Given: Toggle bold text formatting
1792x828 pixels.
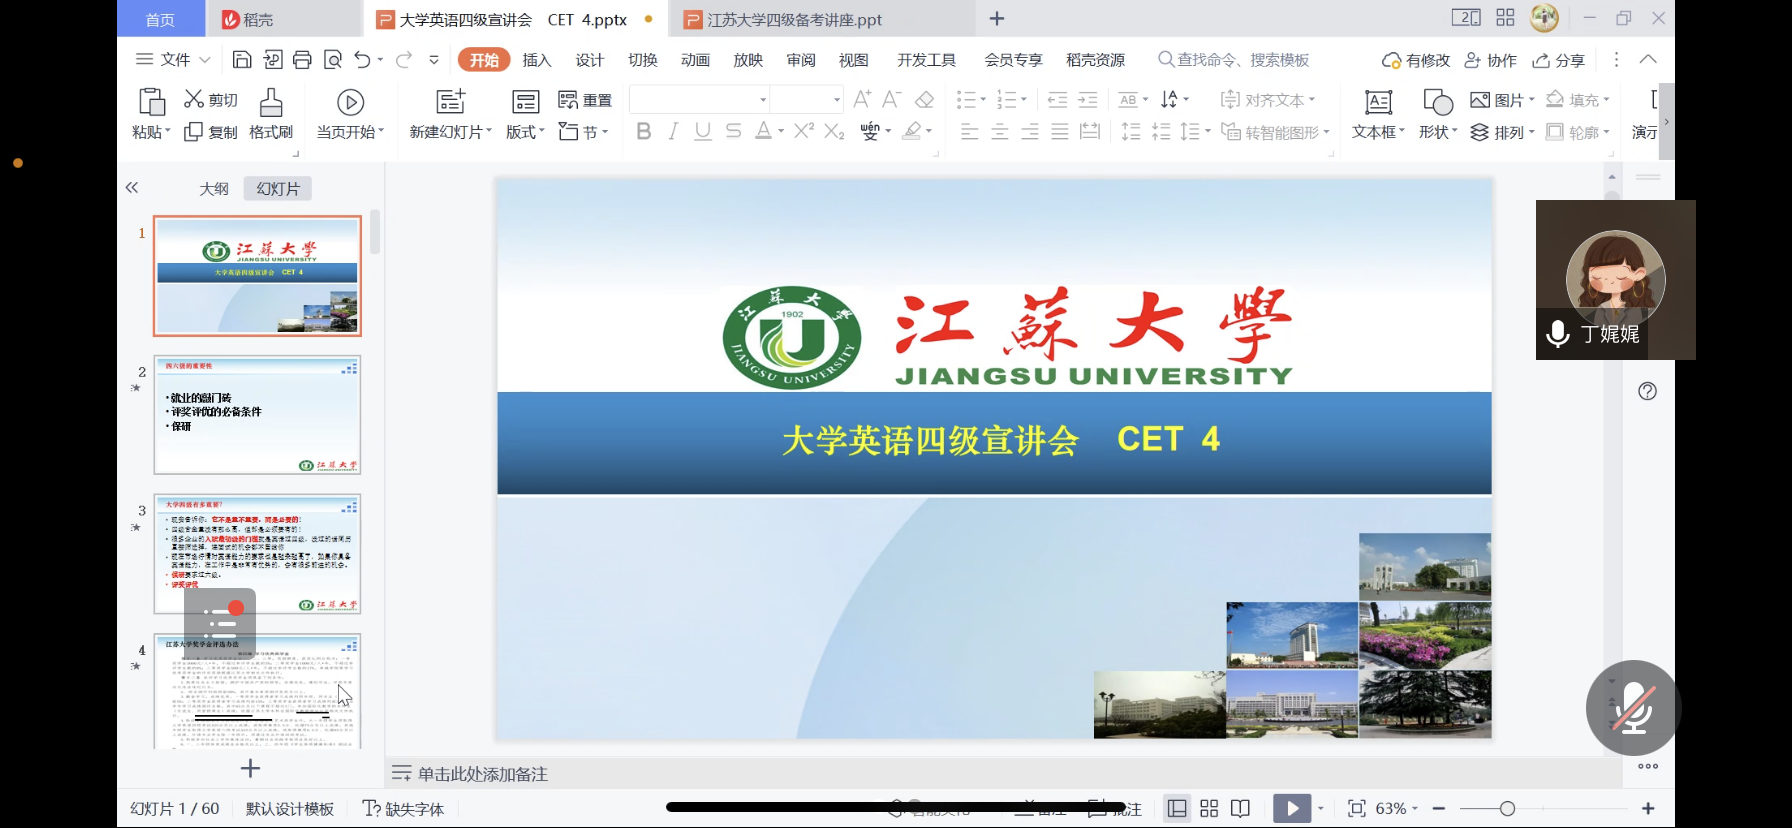Looking at the screenshot, I should [x=644, y=131].
